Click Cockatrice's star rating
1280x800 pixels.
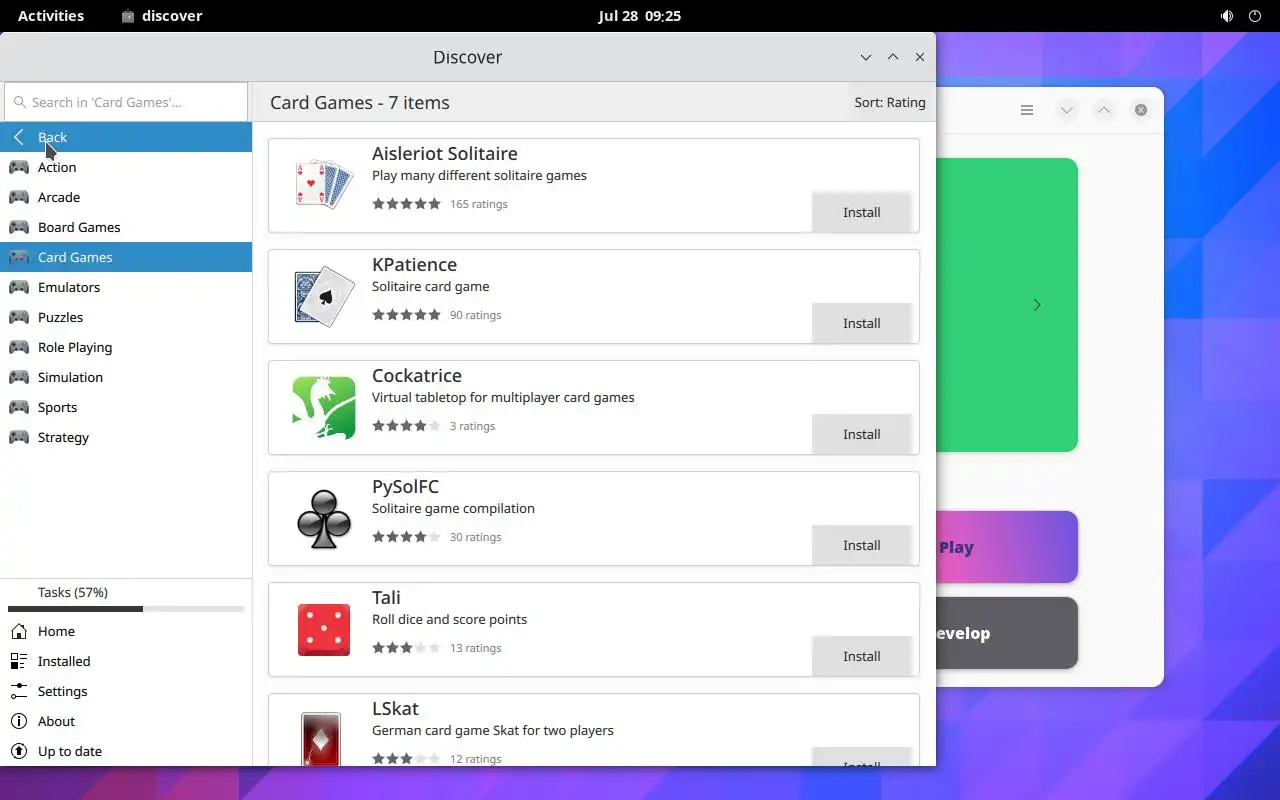(406, 426)
